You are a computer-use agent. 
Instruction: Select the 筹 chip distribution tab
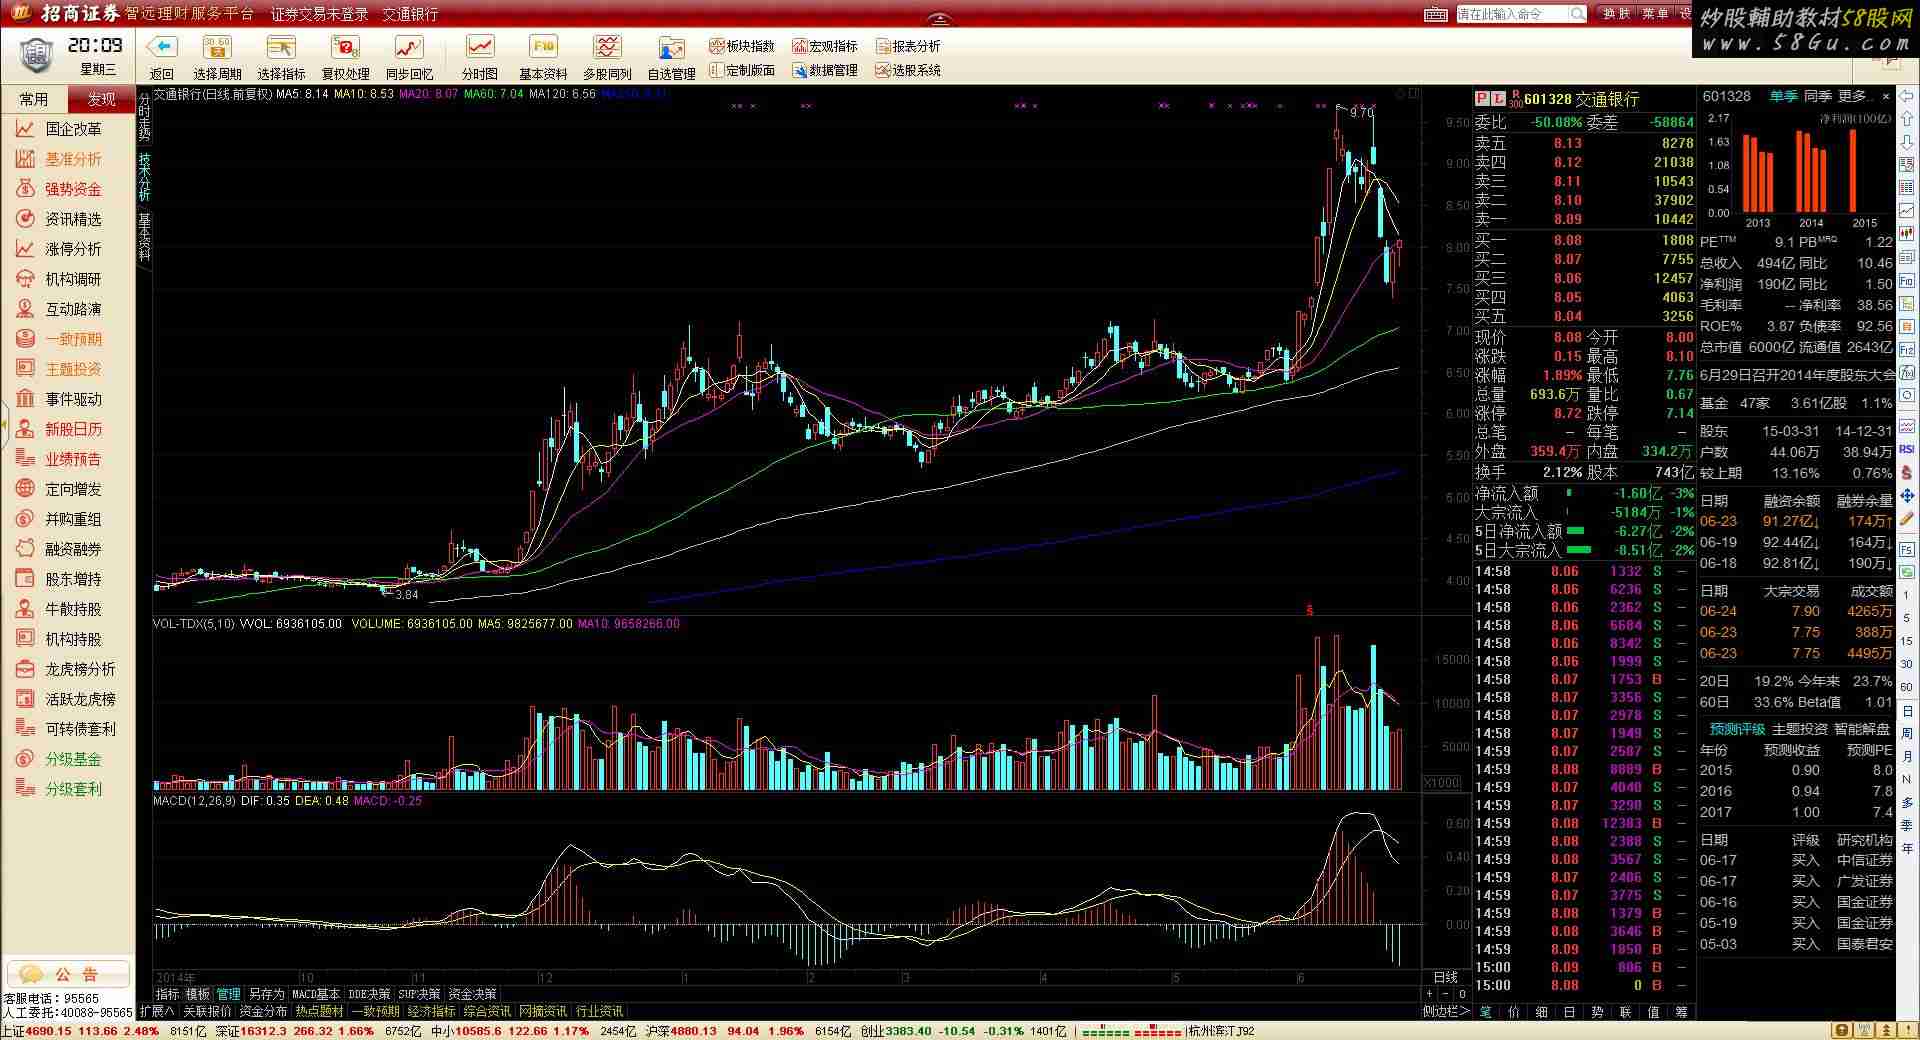click(x=1681, y=1012)
